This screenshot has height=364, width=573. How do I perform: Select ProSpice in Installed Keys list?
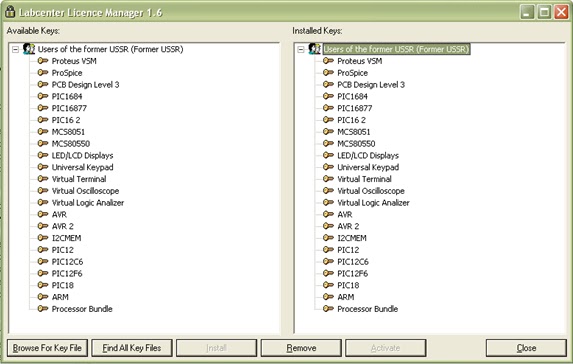(352, 73)
